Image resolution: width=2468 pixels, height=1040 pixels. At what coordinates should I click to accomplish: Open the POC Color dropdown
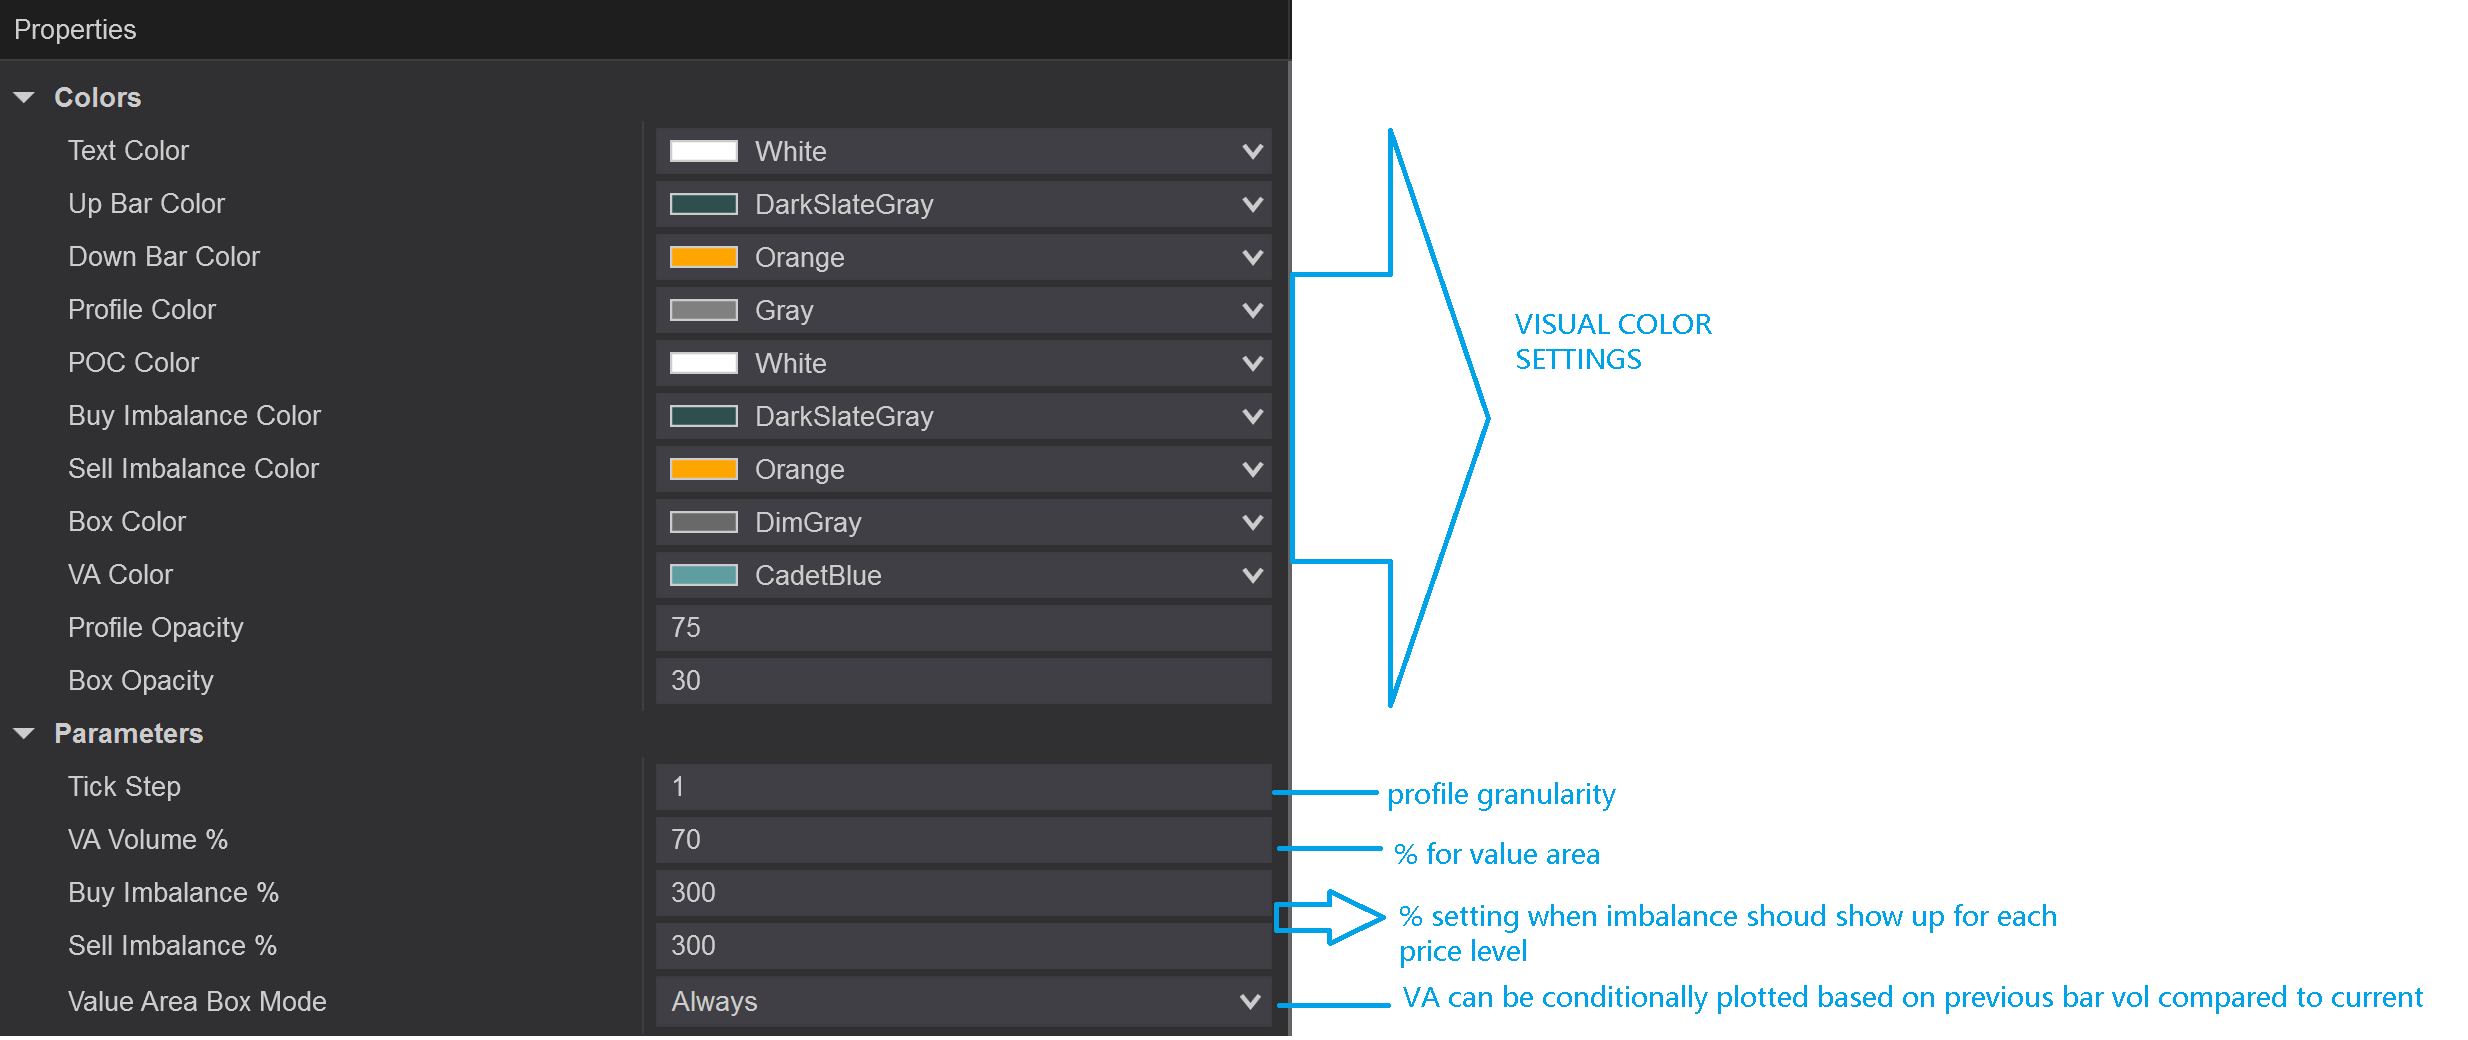(x=1252, y=363)
